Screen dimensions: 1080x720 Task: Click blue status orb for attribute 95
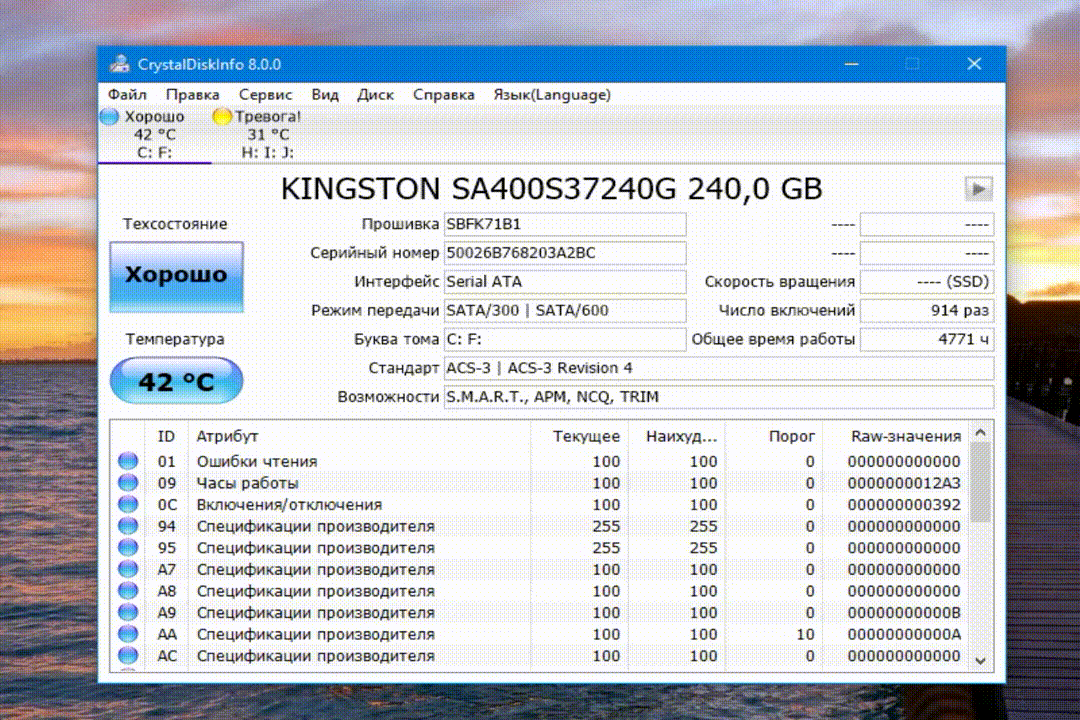(127, 547)
